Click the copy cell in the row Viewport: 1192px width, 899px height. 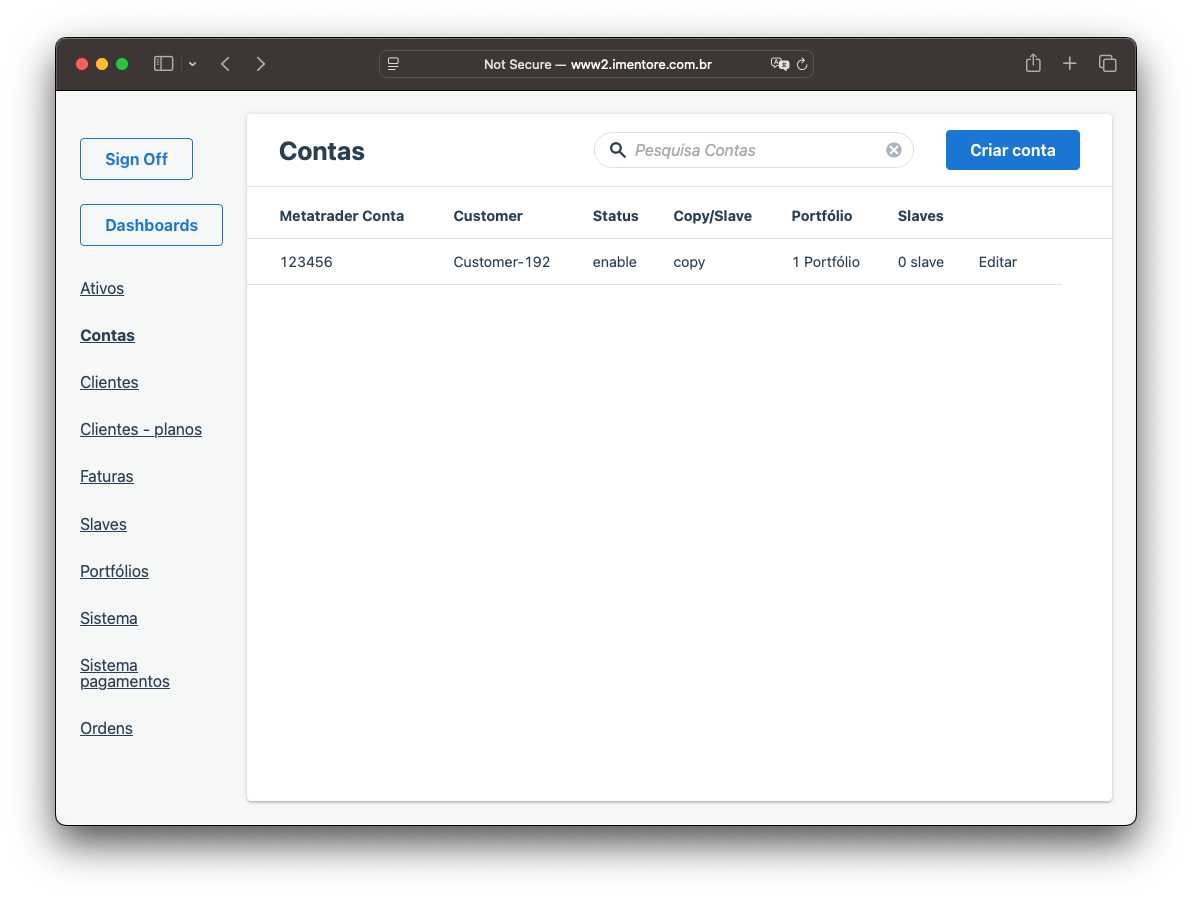pos(690,262)
